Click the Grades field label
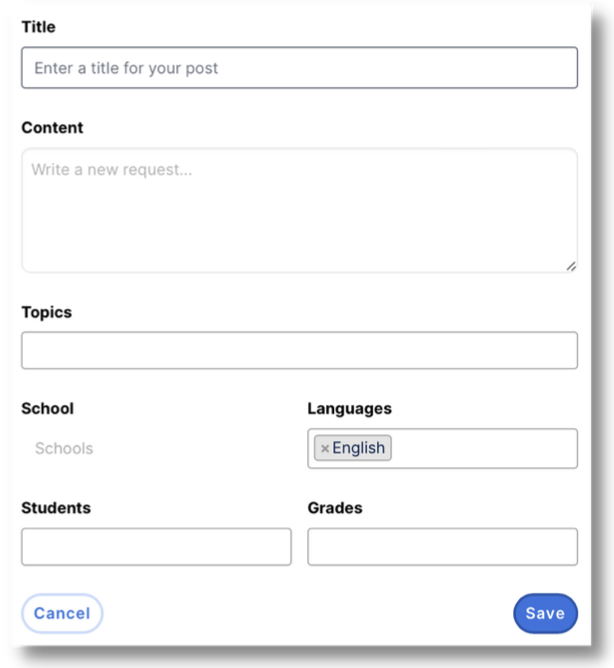The width and height of the screenshot is (614, 668). point(334,507)
